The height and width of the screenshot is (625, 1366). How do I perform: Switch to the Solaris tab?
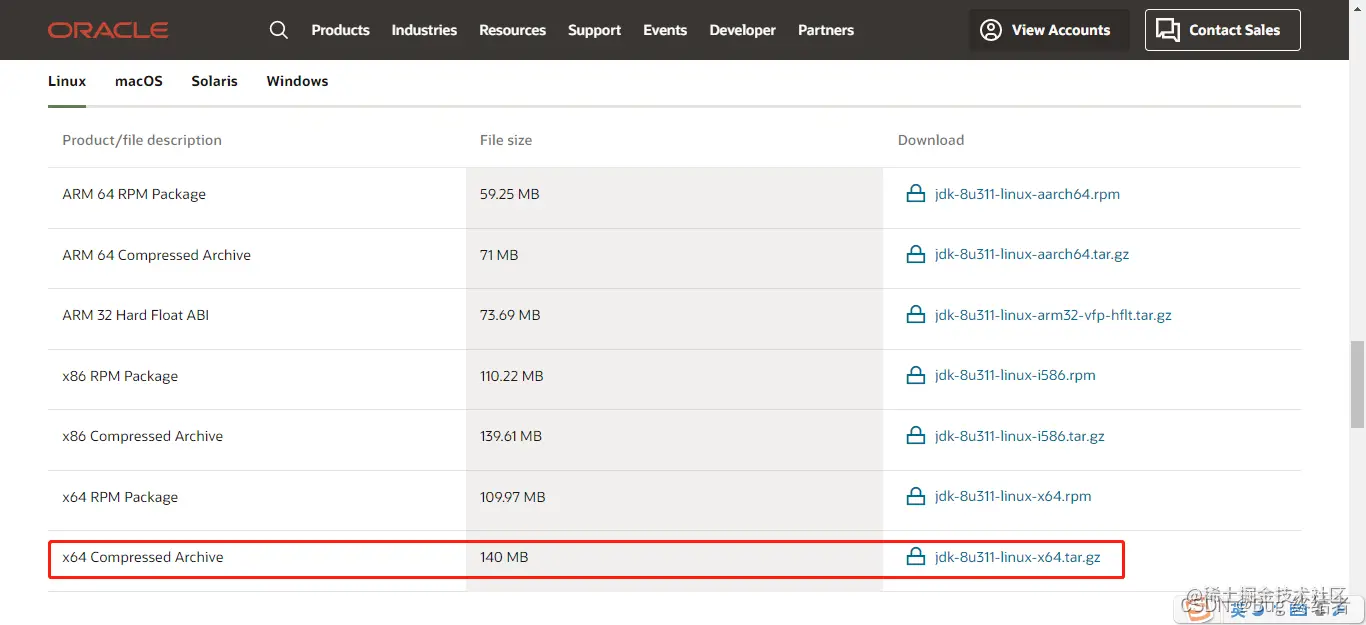click(214, 81)
